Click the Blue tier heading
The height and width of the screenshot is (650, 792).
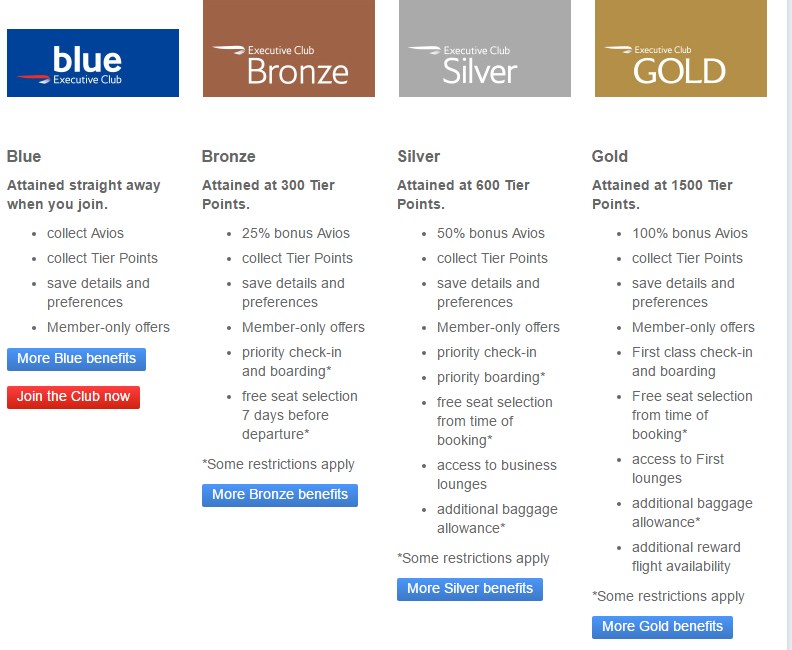click(x=24, y=156)
